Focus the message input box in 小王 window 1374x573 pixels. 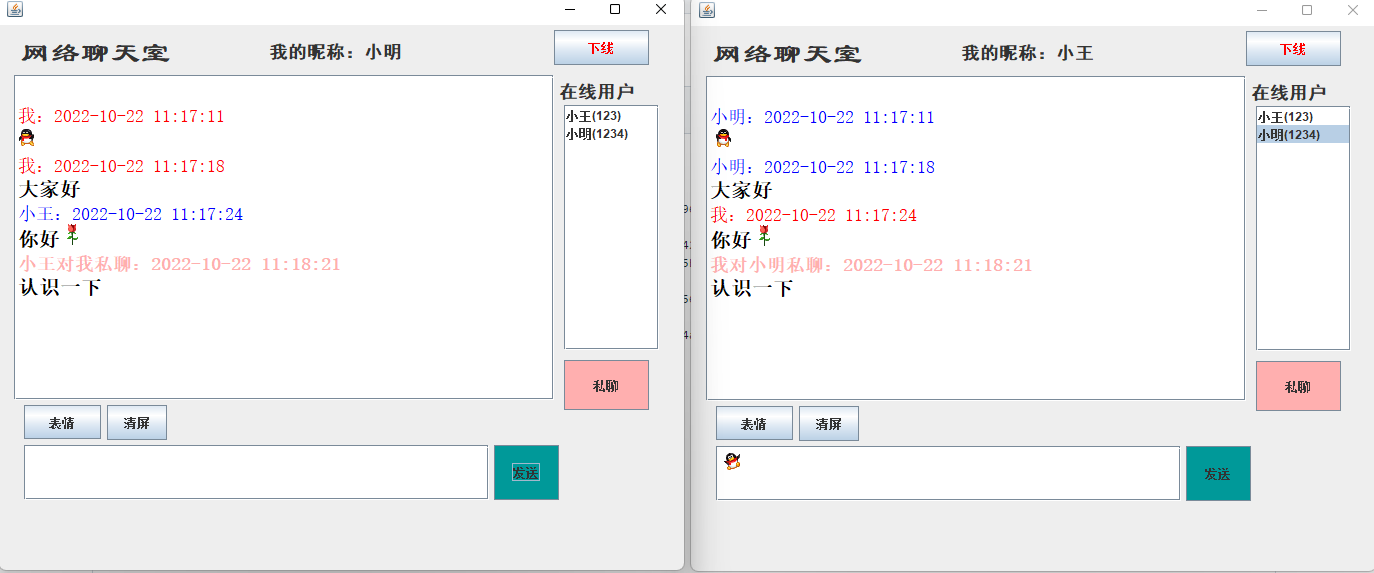tap(948, 473)
